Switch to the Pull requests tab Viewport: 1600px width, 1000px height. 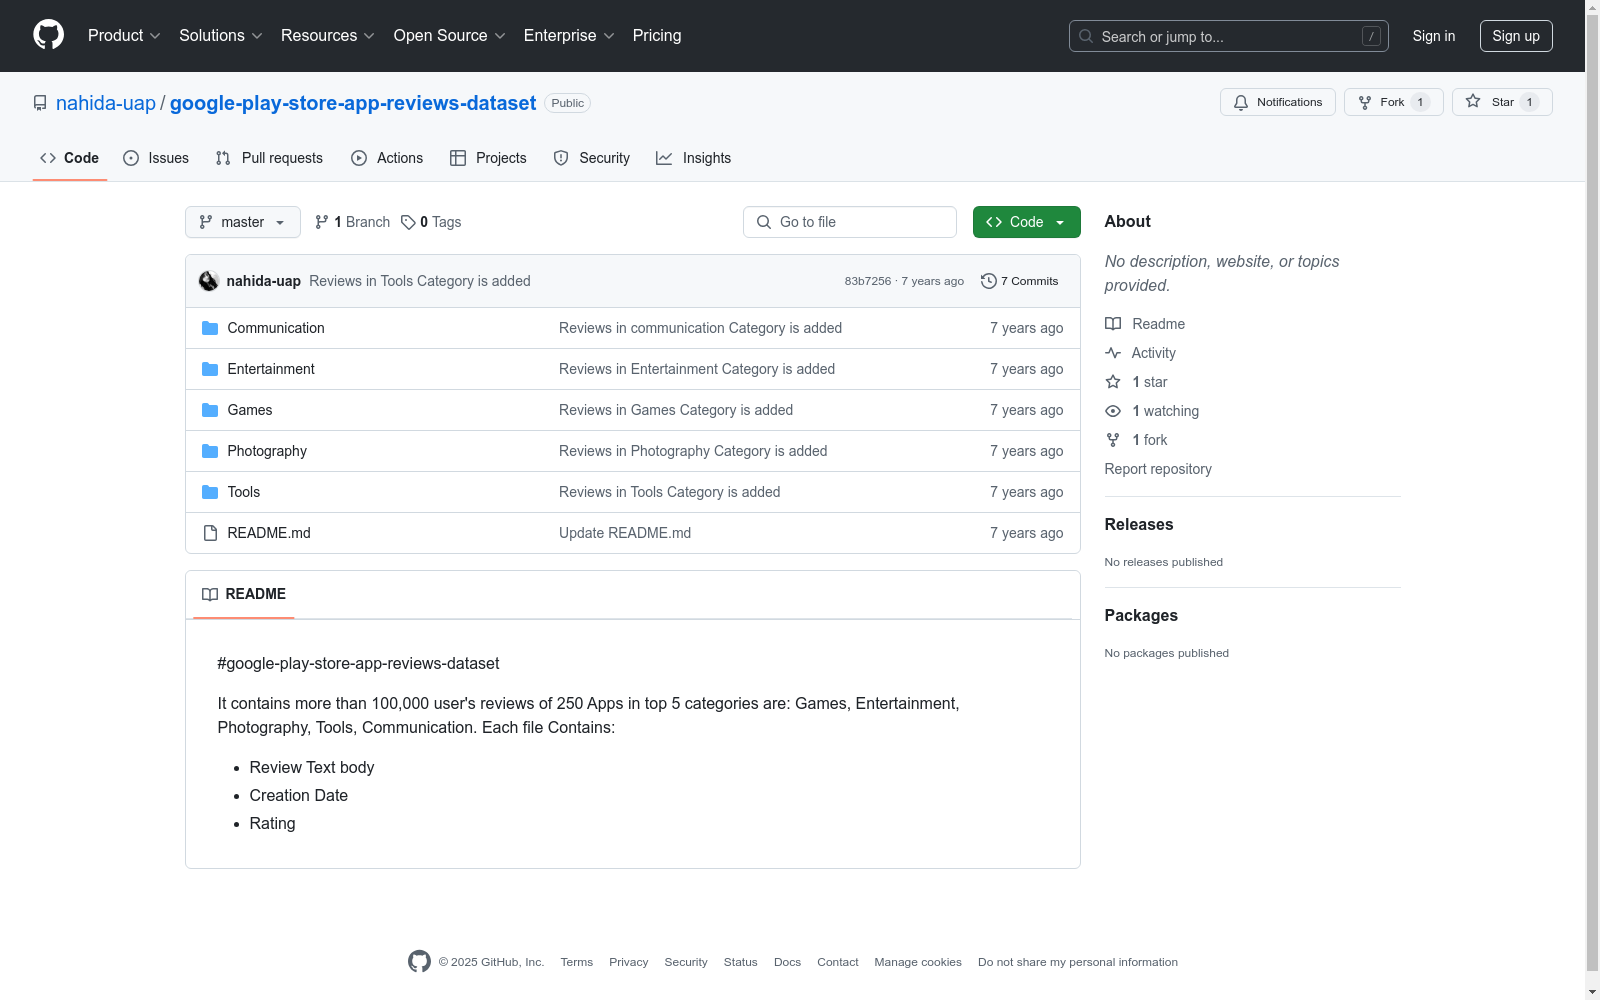click(x=269, y=158)
